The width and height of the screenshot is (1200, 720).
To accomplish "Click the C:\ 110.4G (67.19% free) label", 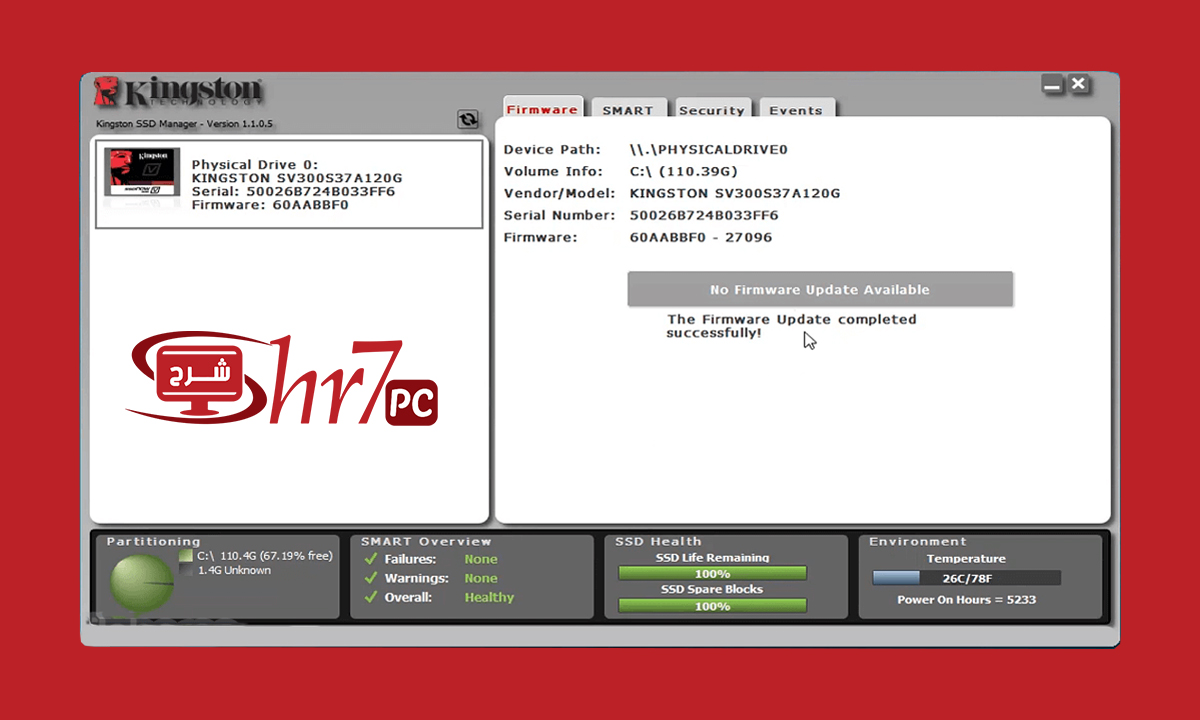I will point(265,556).
